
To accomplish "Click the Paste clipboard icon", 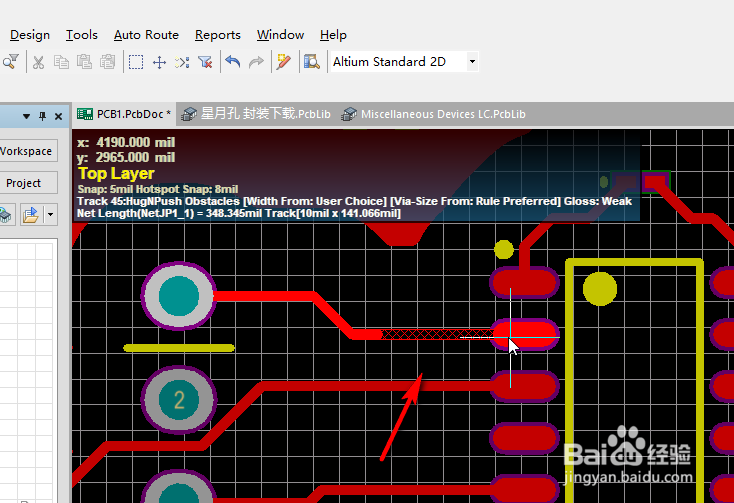I will [84, 62].
